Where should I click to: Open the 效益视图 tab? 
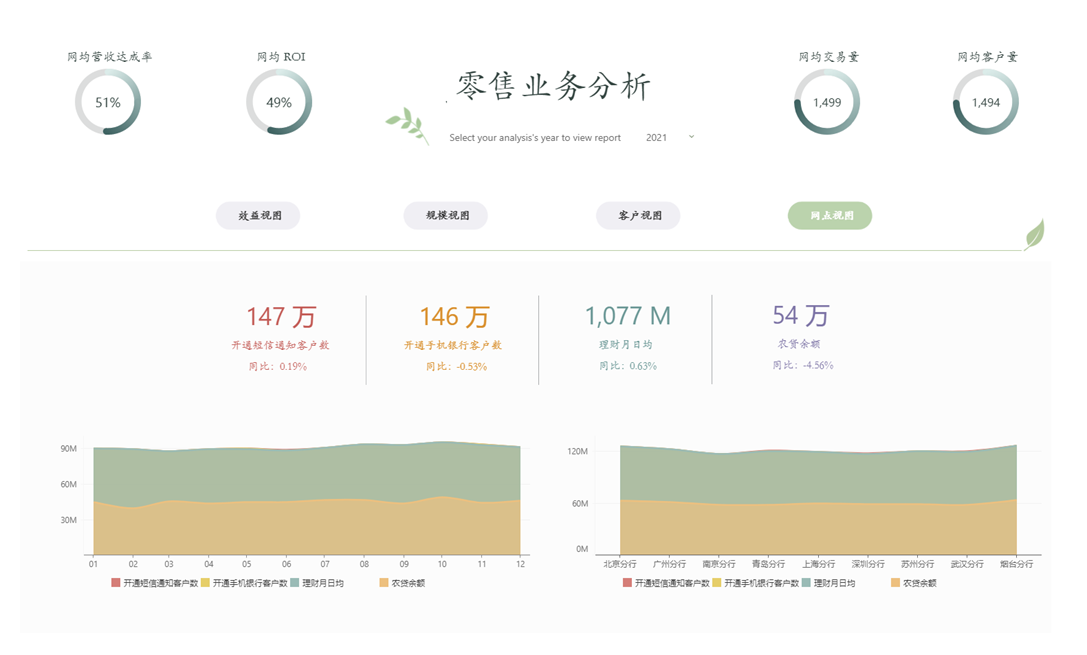258,216
